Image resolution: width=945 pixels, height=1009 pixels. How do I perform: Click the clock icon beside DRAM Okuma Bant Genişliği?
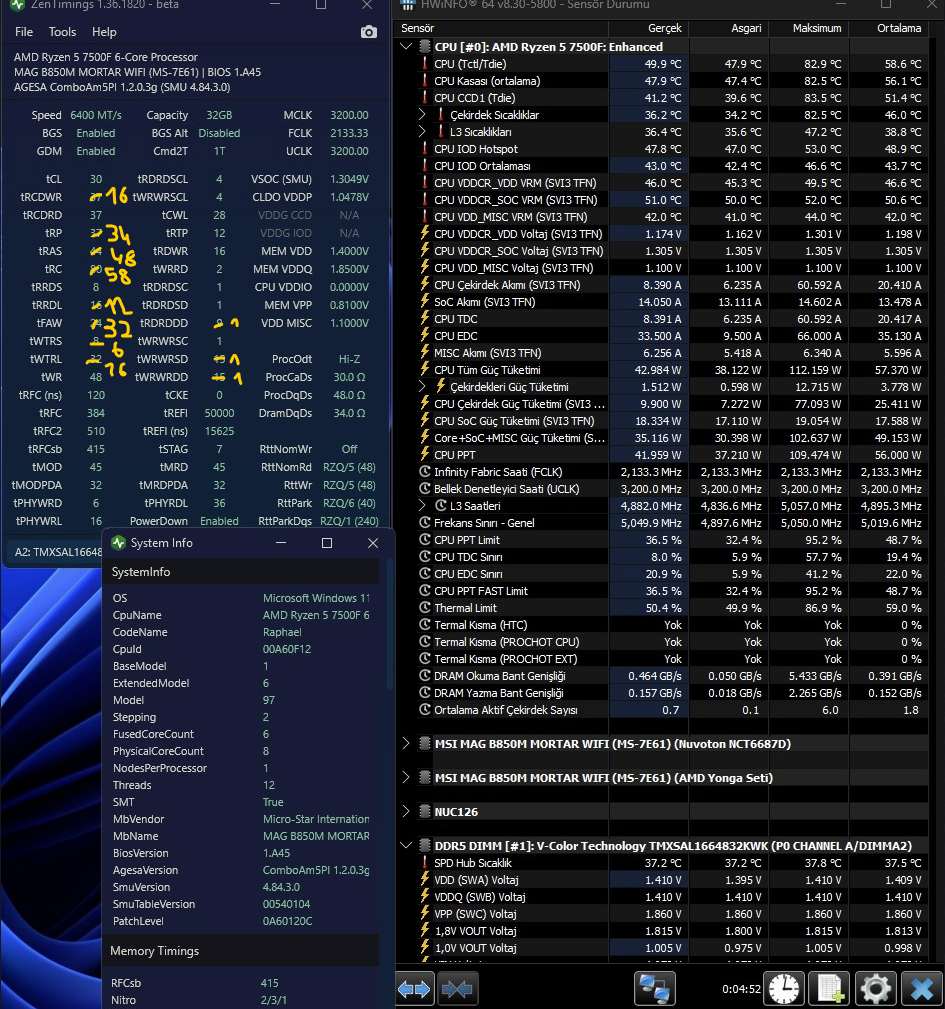[x=425, y=676]
